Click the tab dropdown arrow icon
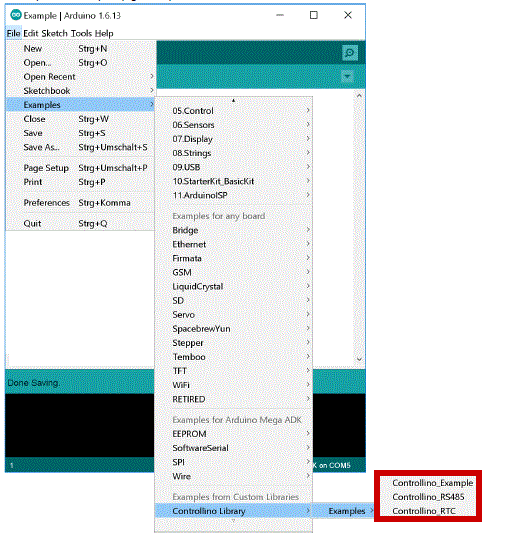Viewport: 506px width, 533px height. [x=347, y=76]
